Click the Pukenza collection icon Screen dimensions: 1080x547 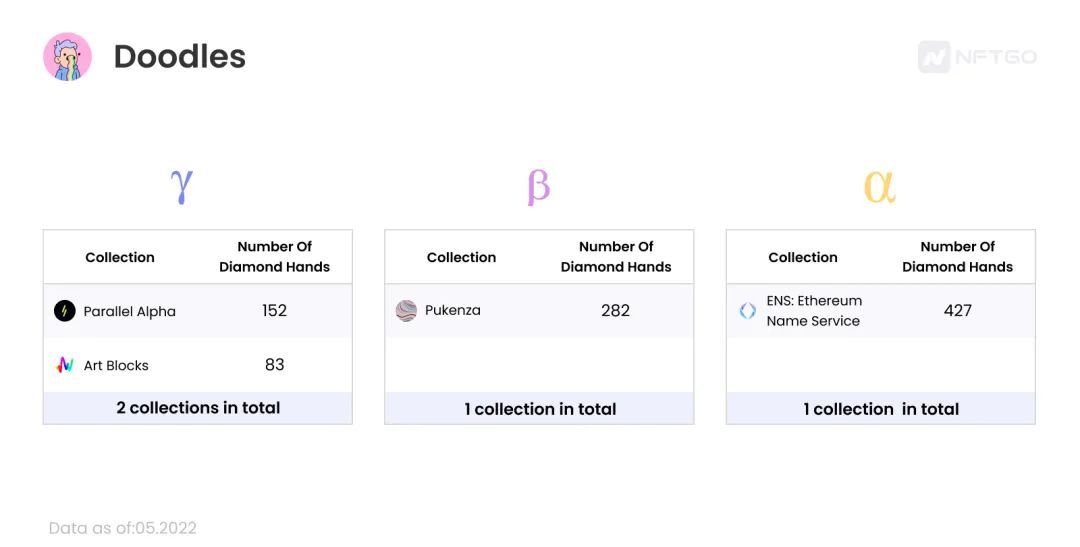406,311
